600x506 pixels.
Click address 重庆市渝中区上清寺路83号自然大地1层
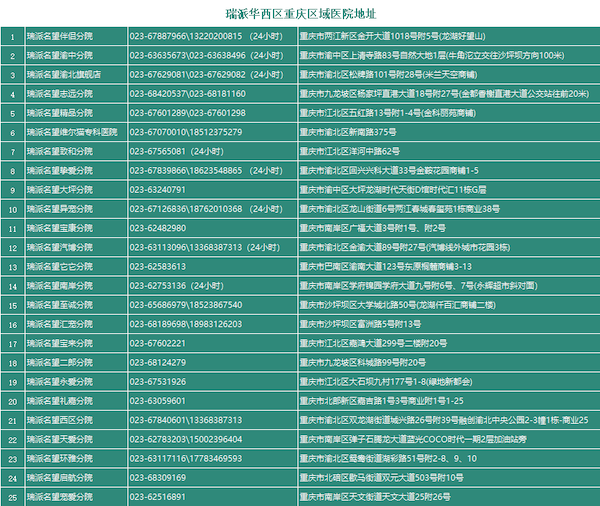click(x=432, y=55)
